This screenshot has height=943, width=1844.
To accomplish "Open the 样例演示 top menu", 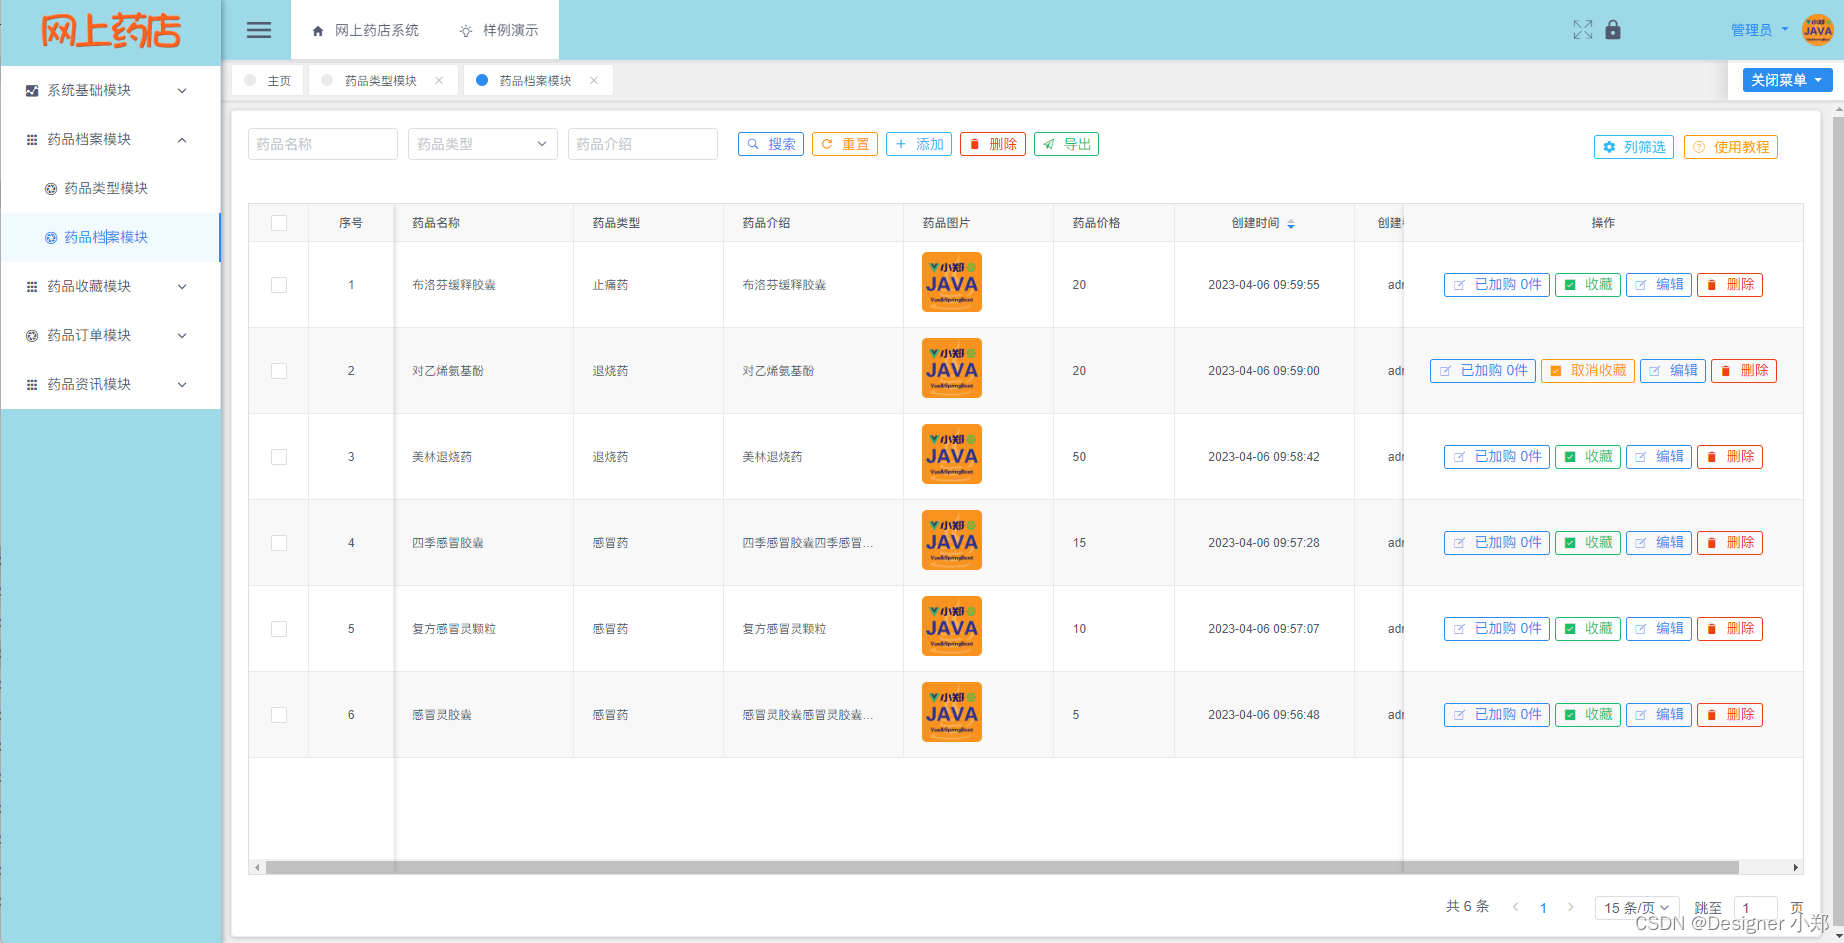I will 499,30.
